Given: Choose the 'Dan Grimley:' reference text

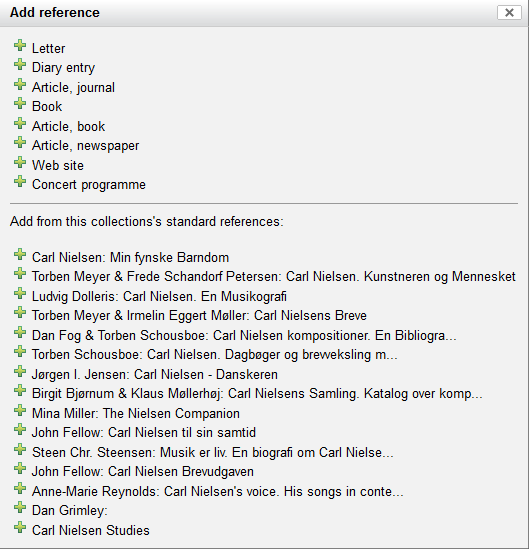Looking at the screenshot, I should tap(70, 510).
